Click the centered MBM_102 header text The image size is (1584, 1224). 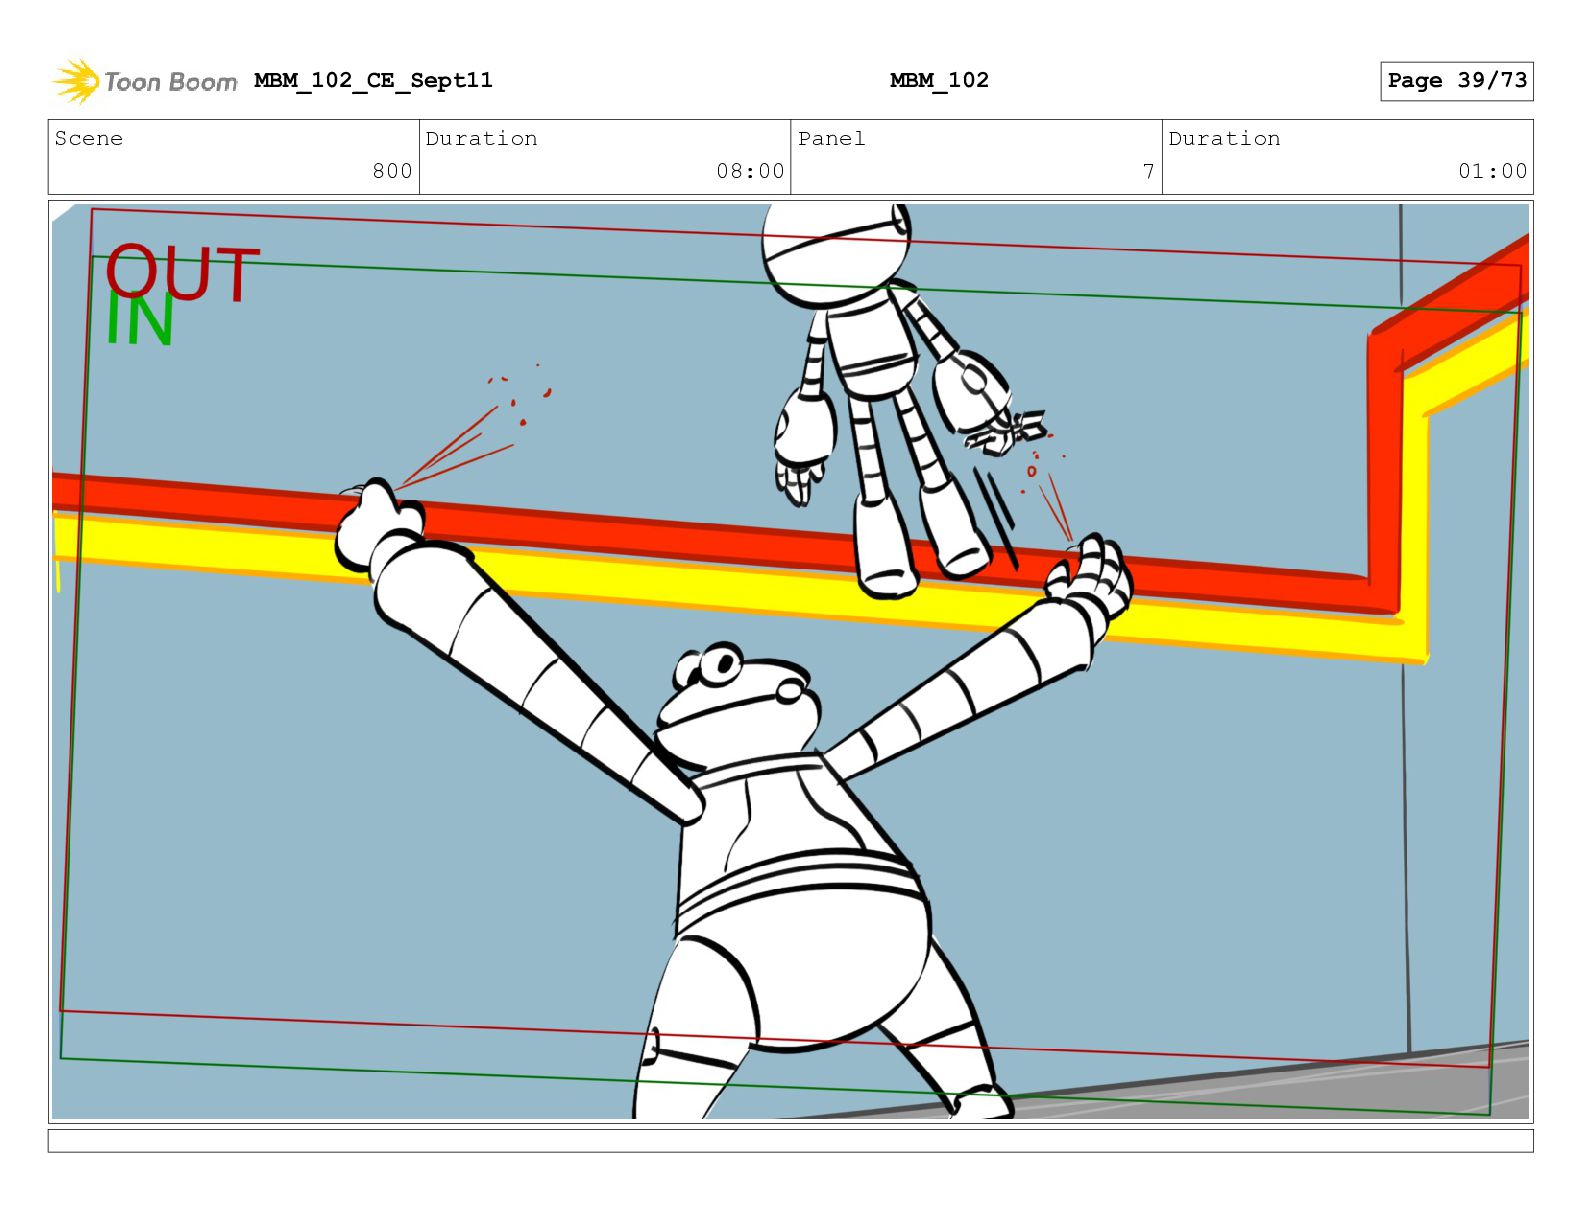(939, 80)
